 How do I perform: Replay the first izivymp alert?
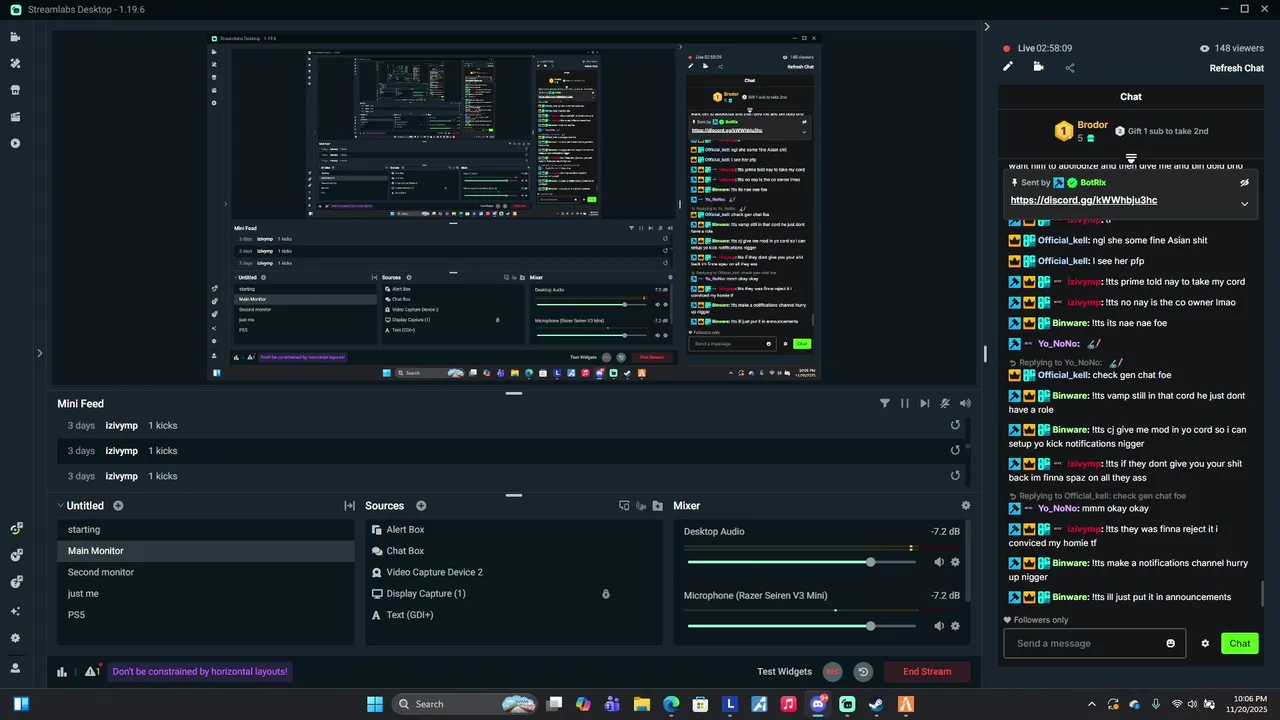pos(955,425)
